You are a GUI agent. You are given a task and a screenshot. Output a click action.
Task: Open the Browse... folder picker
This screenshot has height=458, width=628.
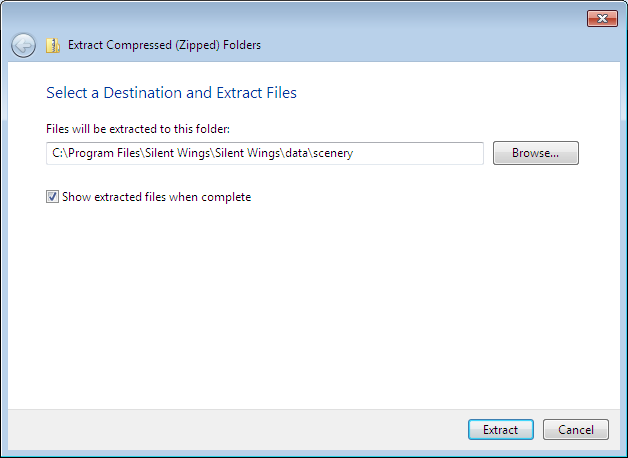click(535, 153)
